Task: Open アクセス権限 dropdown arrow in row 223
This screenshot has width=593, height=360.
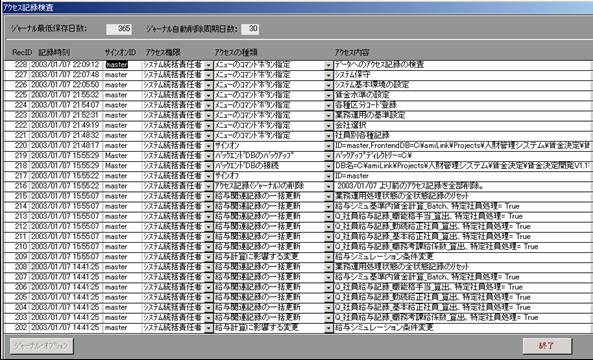Action: [208, 115]
